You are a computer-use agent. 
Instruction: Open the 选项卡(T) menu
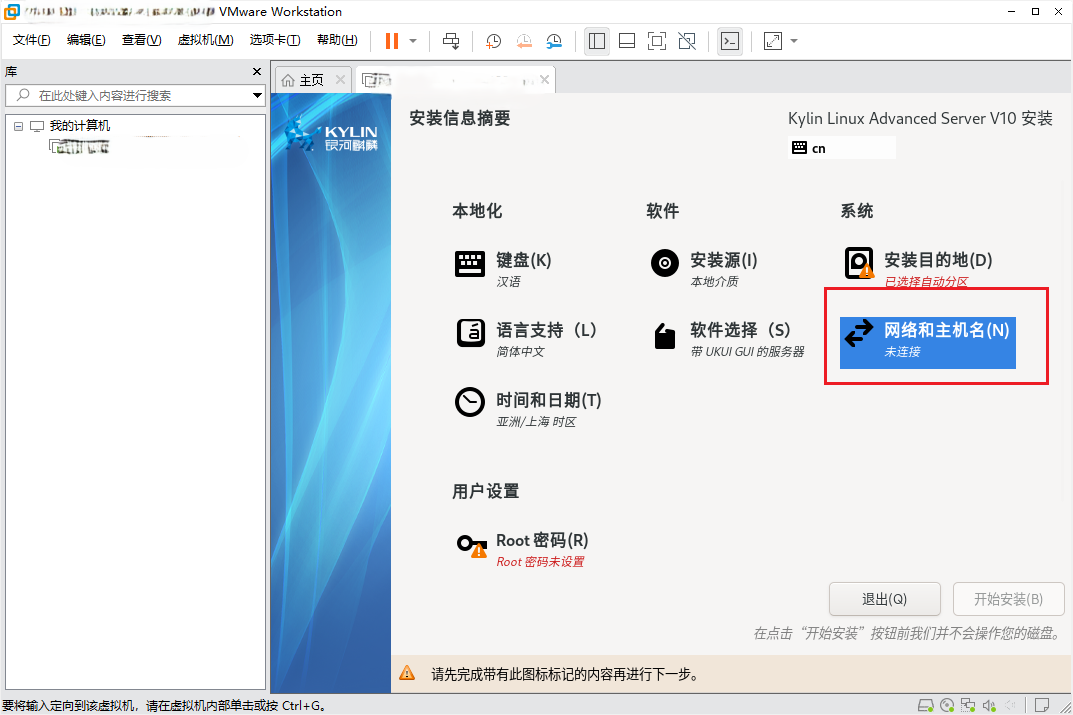(274, 40)
